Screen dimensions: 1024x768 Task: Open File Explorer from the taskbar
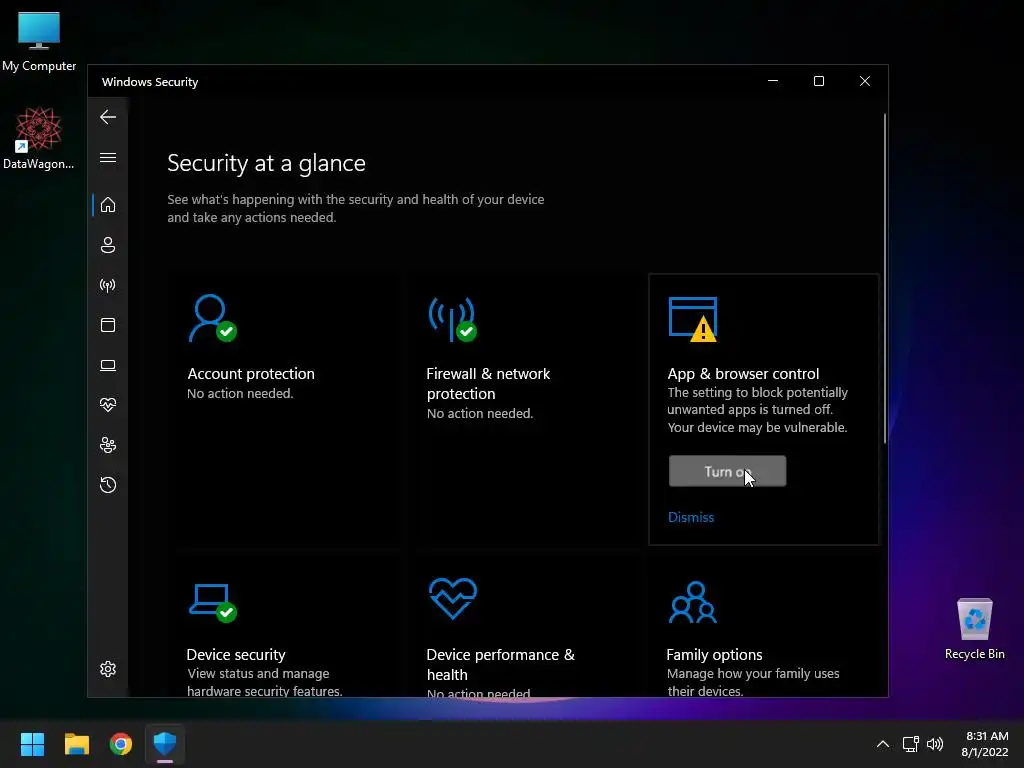76,744
